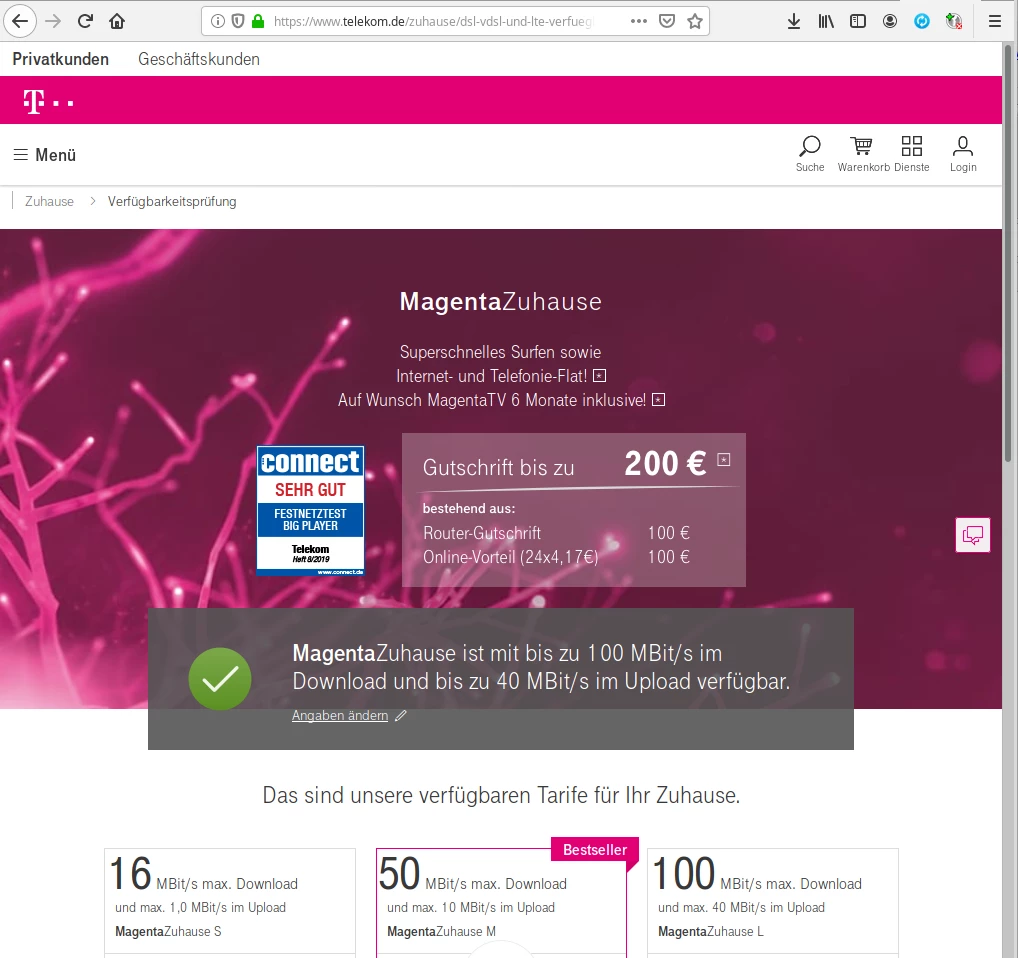Viewport: 1018px width, 958px height.
Task: Click the blue circular extension icon
Action: point(921,21)
